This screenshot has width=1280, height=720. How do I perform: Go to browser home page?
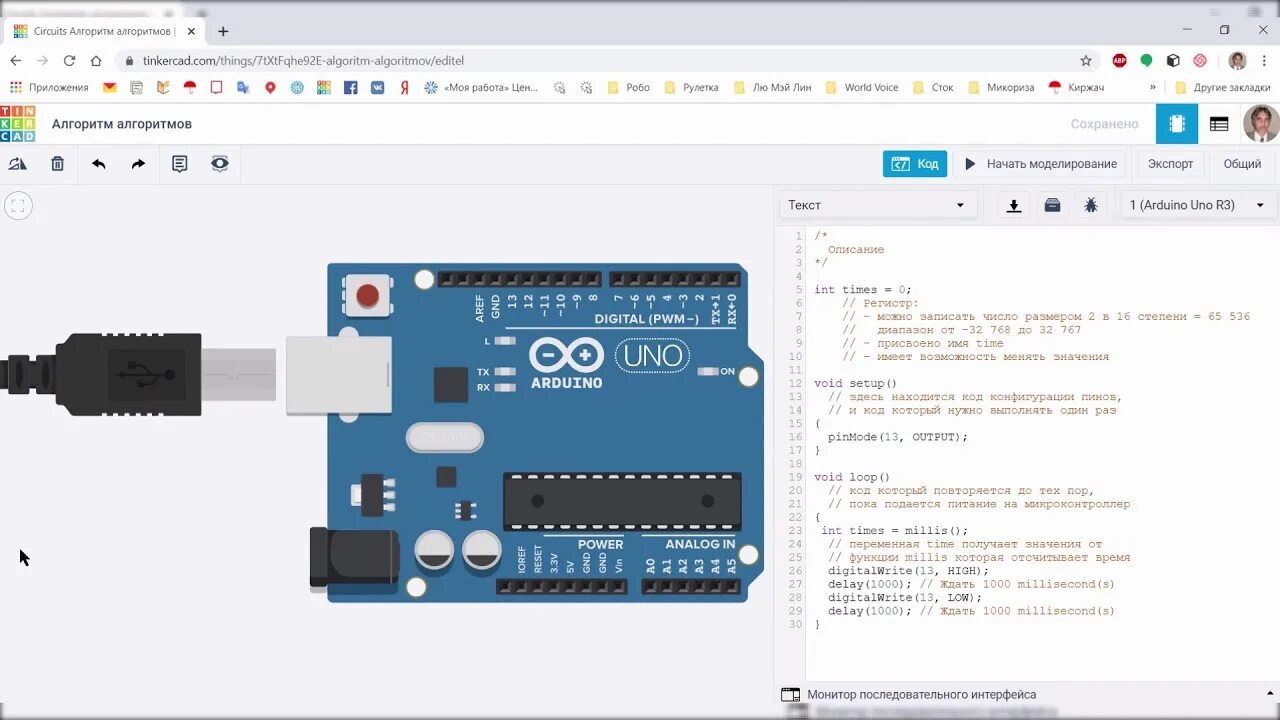tap(96, 60)
